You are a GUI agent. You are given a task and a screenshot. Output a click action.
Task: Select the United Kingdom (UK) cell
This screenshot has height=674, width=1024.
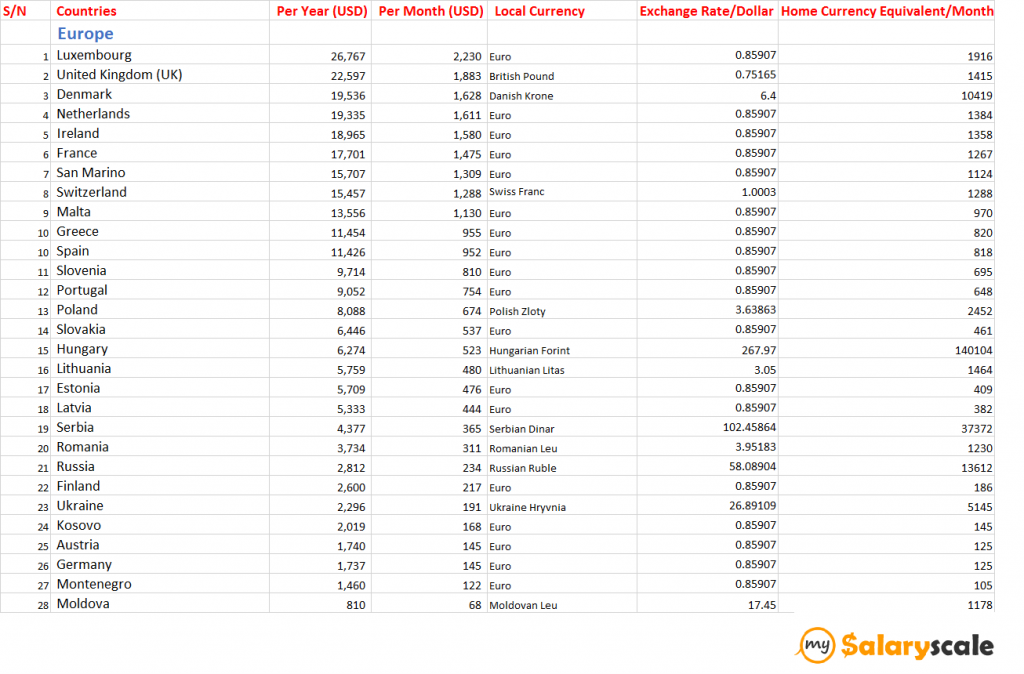[x=119, y=75]
